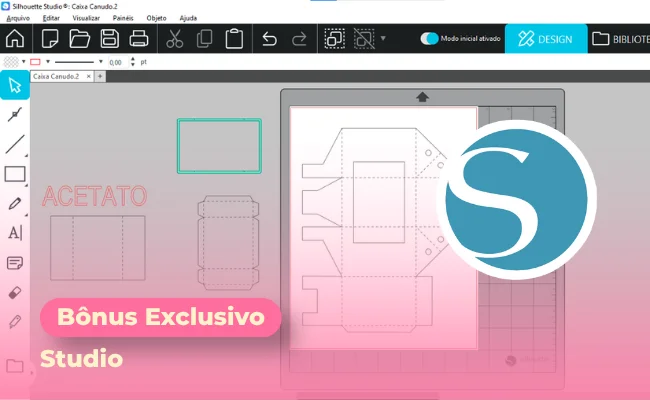Switch to the DESIGN view
This screenshot has width=650, height=400.
[x=546, y=39]
